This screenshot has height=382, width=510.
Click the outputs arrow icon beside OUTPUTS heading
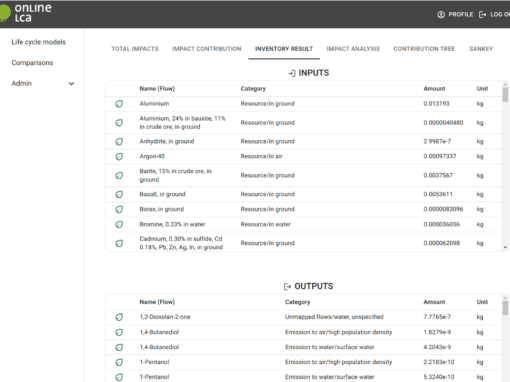(287, 286)
